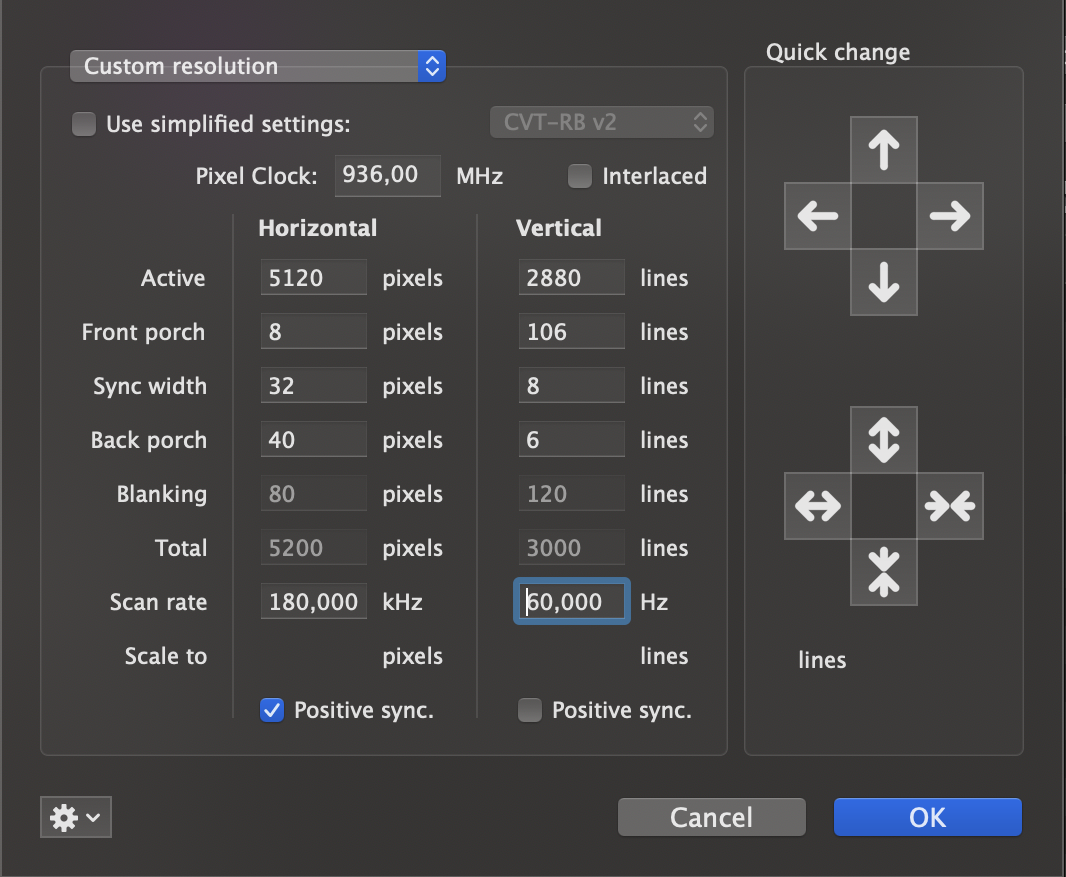Image resolution: width=1066 pixels, height=877 pixels.
Task: Click the Quick change label
Action: [838, 52]
